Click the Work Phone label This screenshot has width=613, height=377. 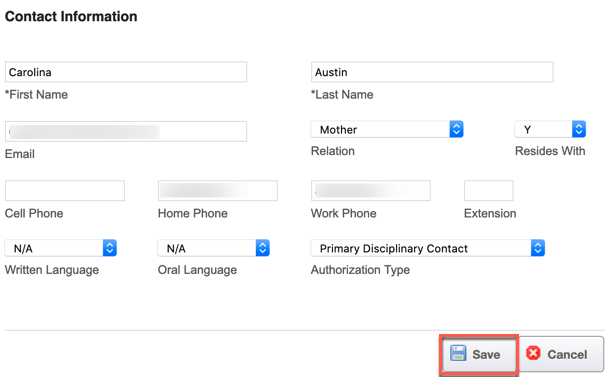(344, 214)
